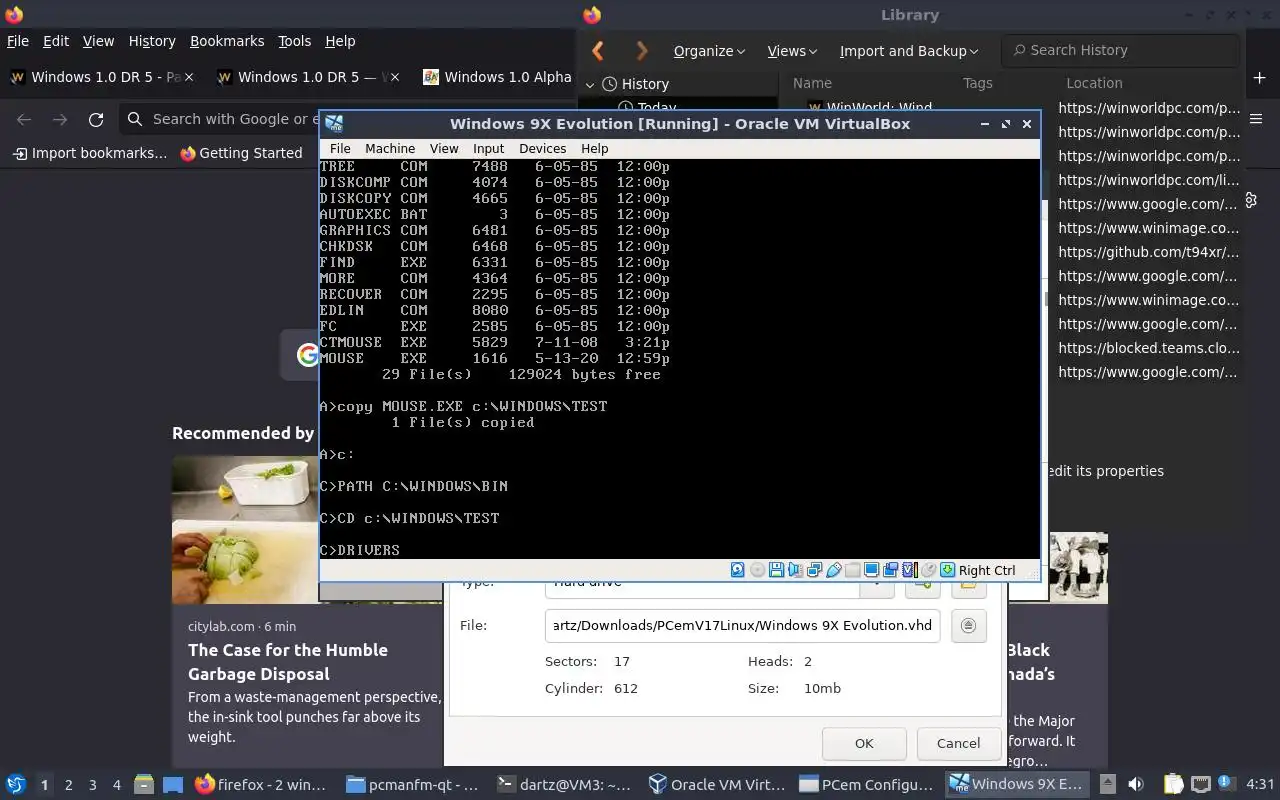This screenshot has width=1280, height=800.
Task: Expand the system tray hidden icons arrow
Action: tap(1107, 784)
